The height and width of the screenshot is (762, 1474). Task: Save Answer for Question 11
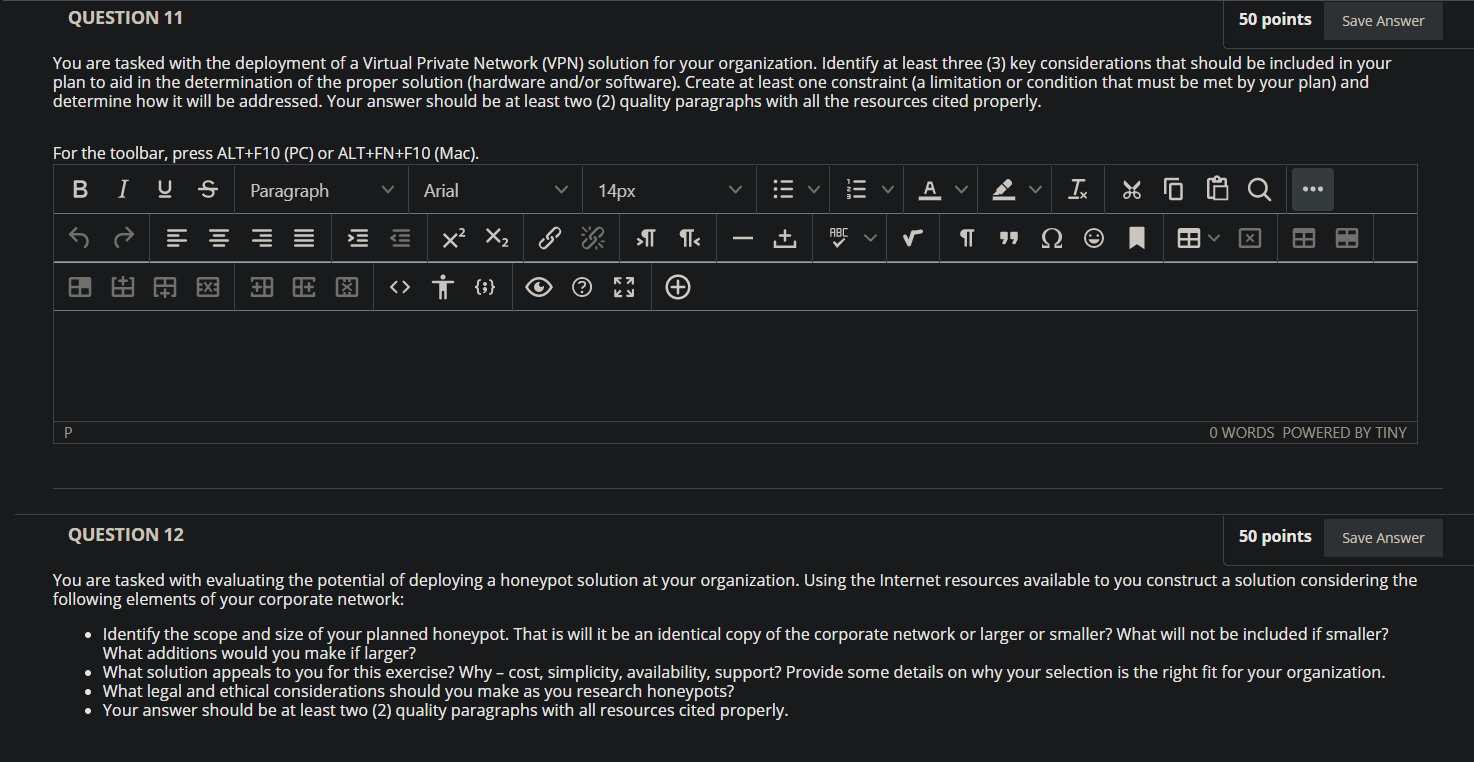click(x=1383, y=21)
